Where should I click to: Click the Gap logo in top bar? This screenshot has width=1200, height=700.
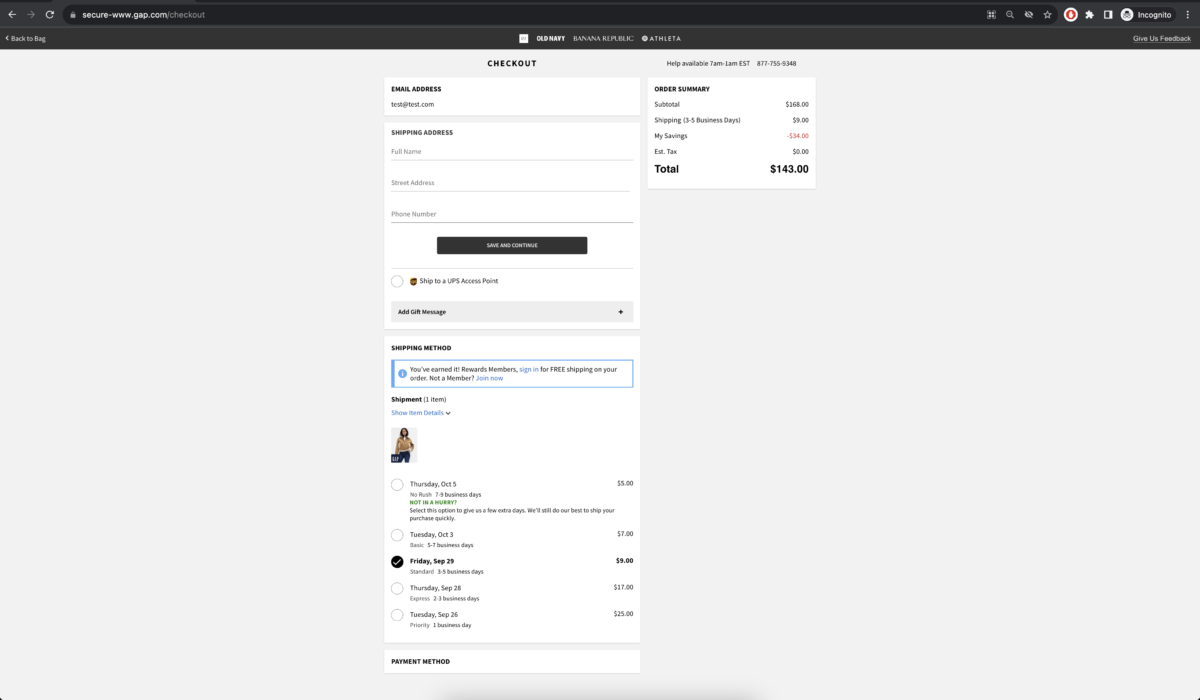tap(523, 38)
